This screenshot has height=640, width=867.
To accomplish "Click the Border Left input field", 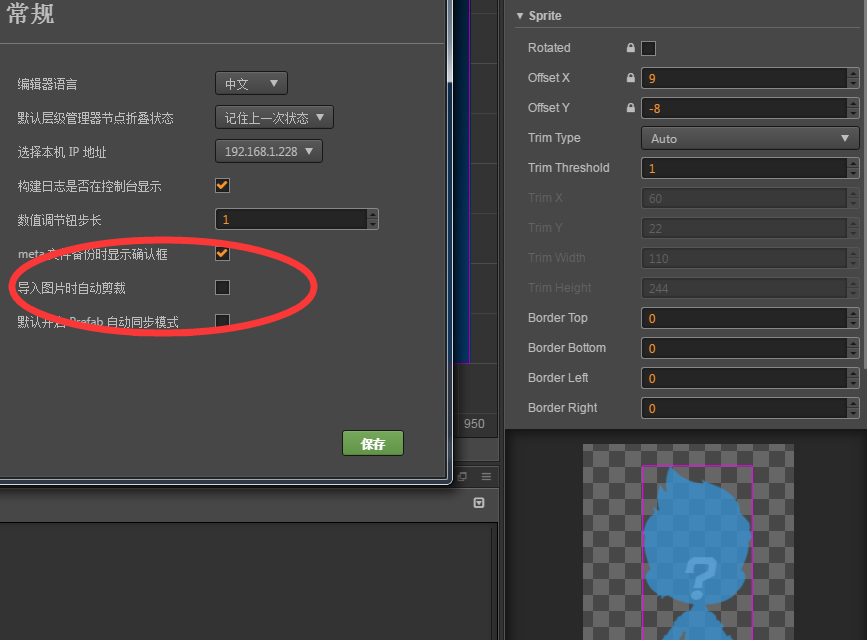I will 744,378.
